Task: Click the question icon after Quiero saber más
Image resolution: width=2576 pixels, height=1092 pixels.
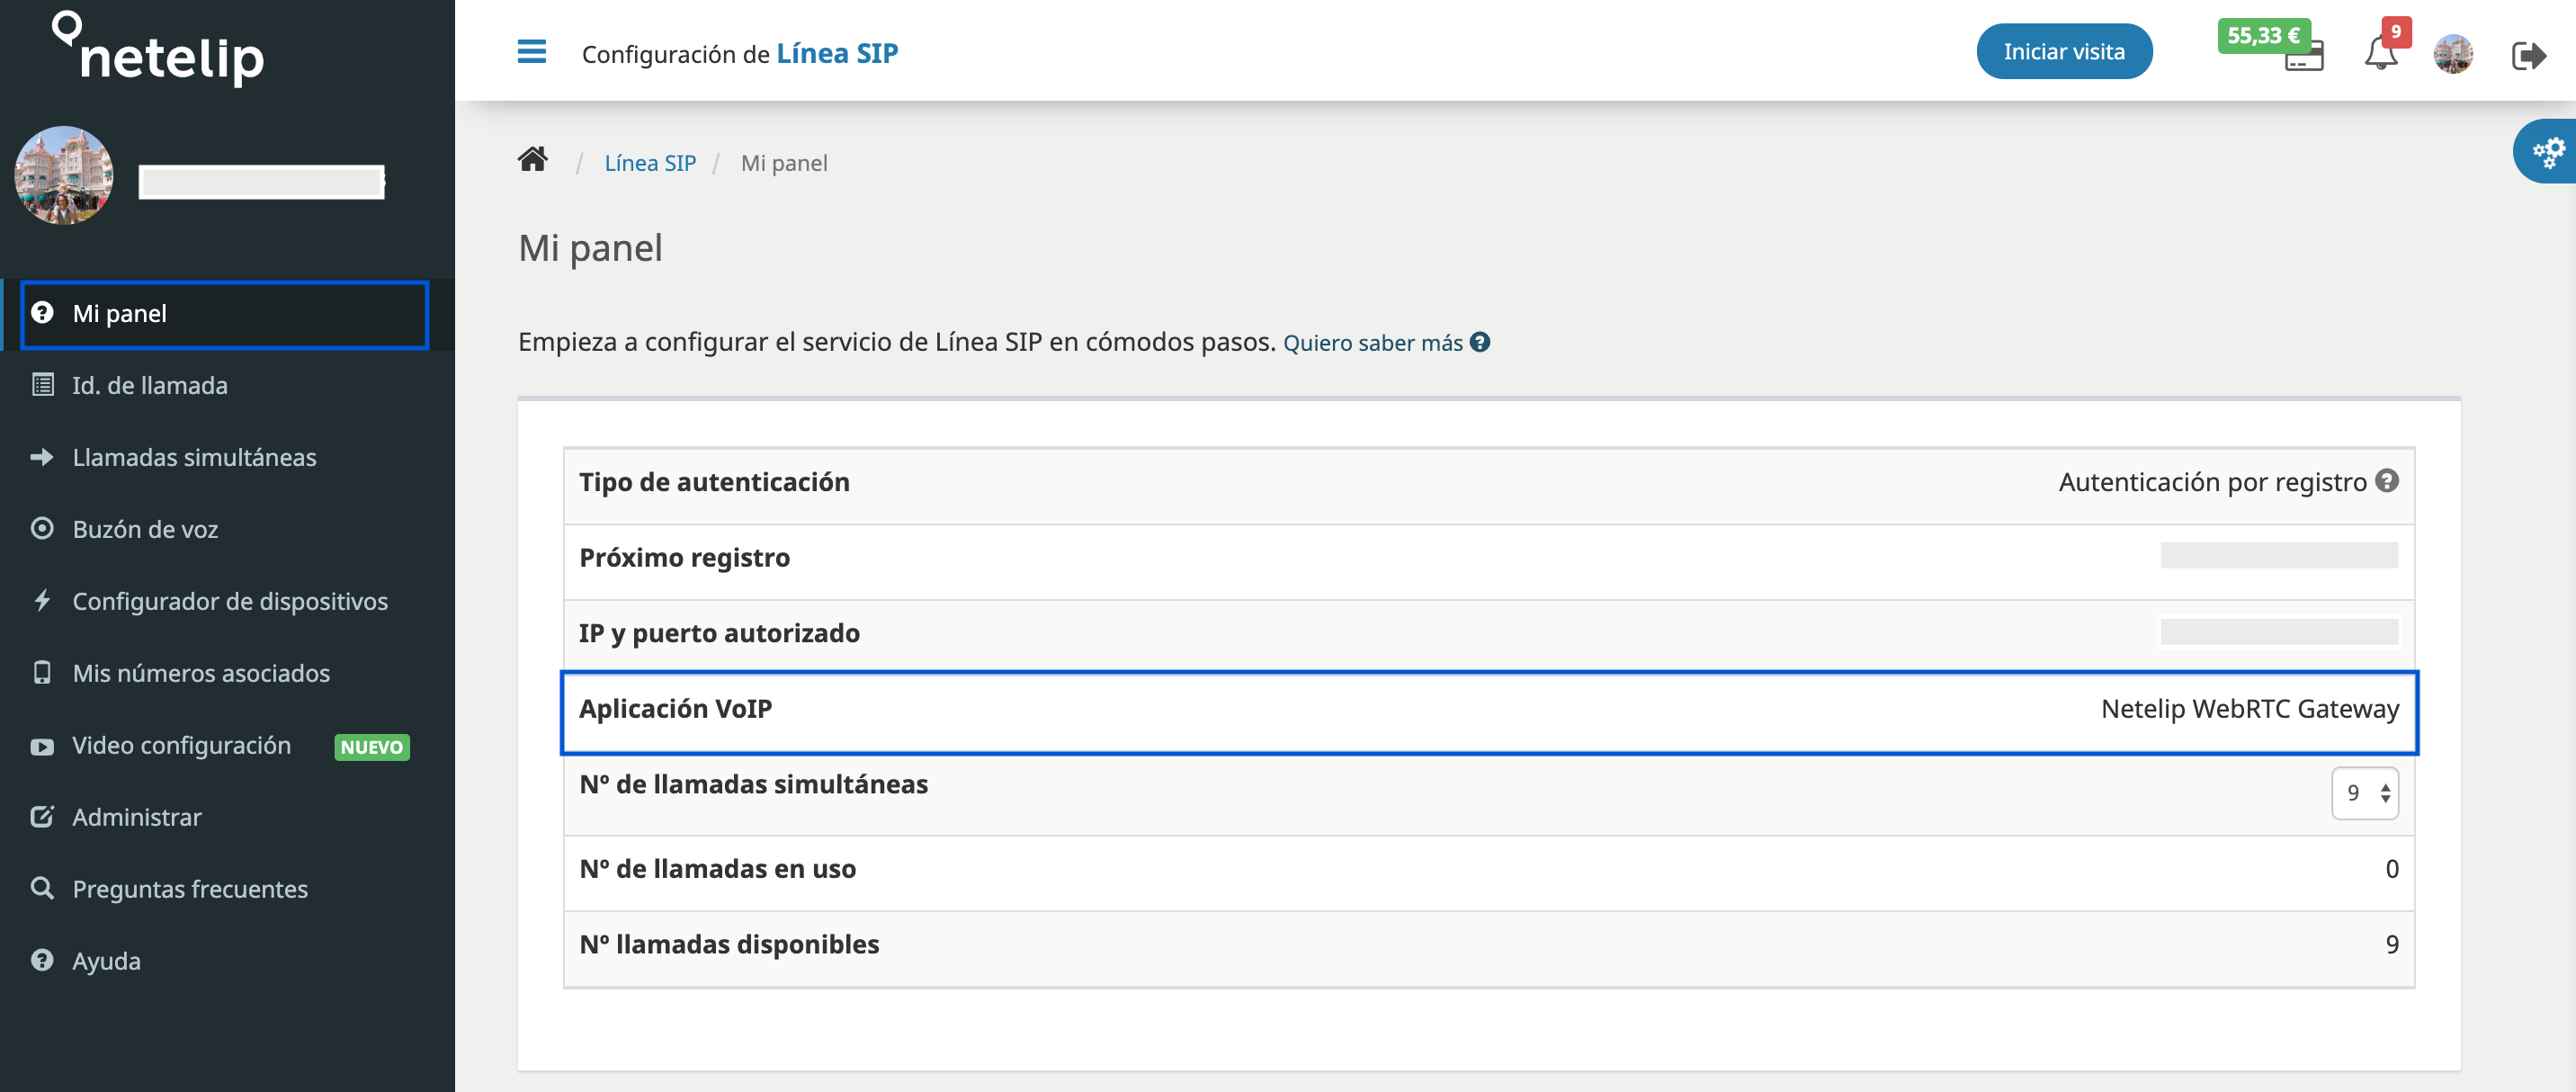Action: (x=1480, y=342)
